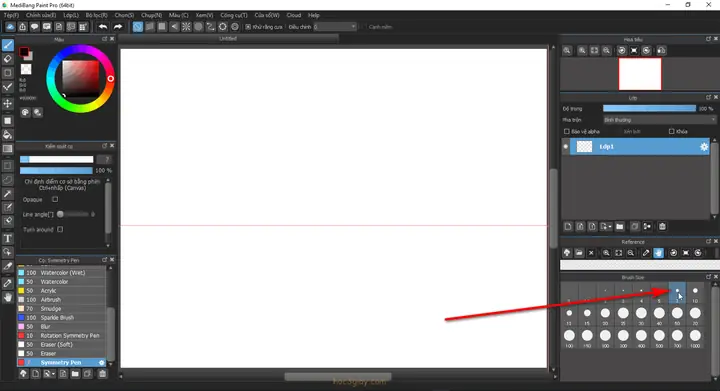Click the Undo arrow in toolbar
This screenshot has height=391, width=720.
[103, 27]
